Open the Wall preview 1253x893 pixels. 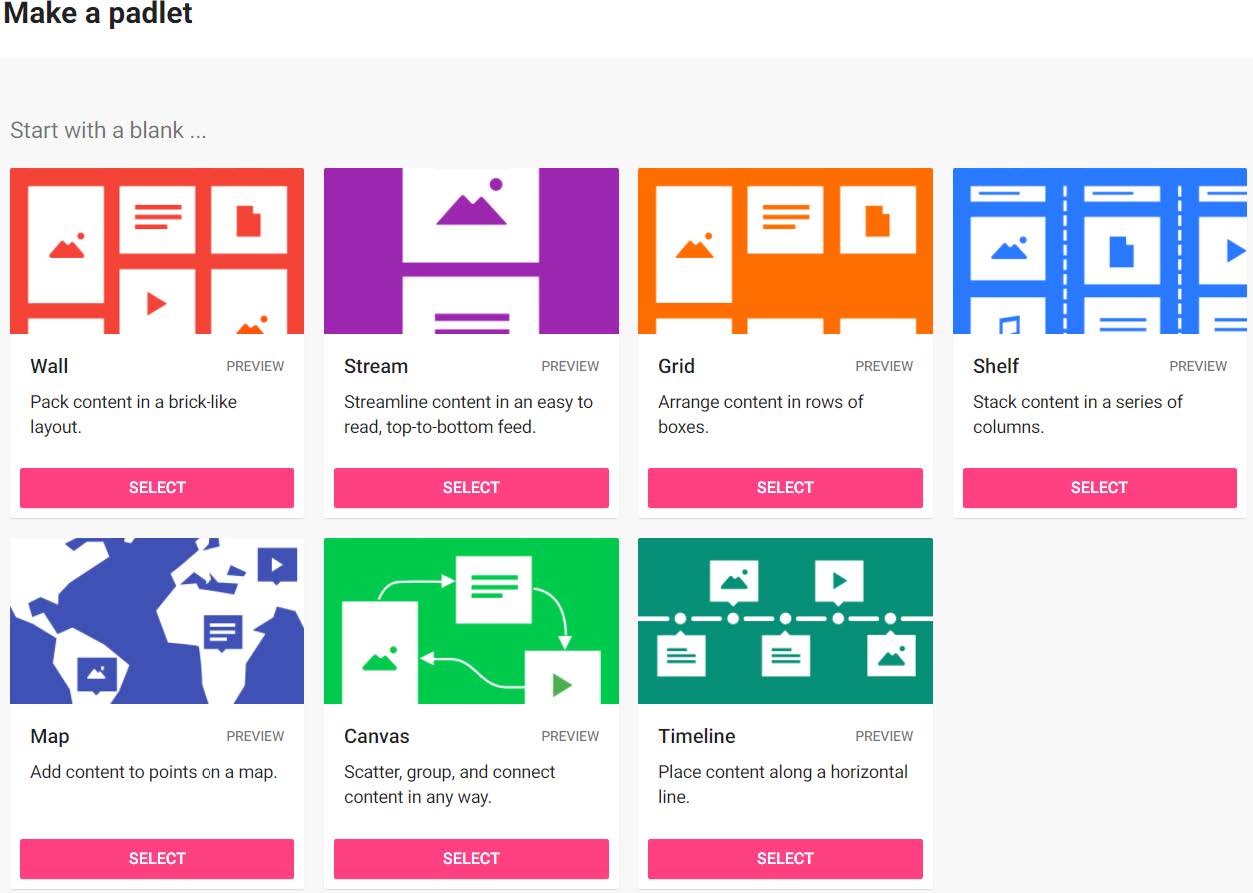255,366
